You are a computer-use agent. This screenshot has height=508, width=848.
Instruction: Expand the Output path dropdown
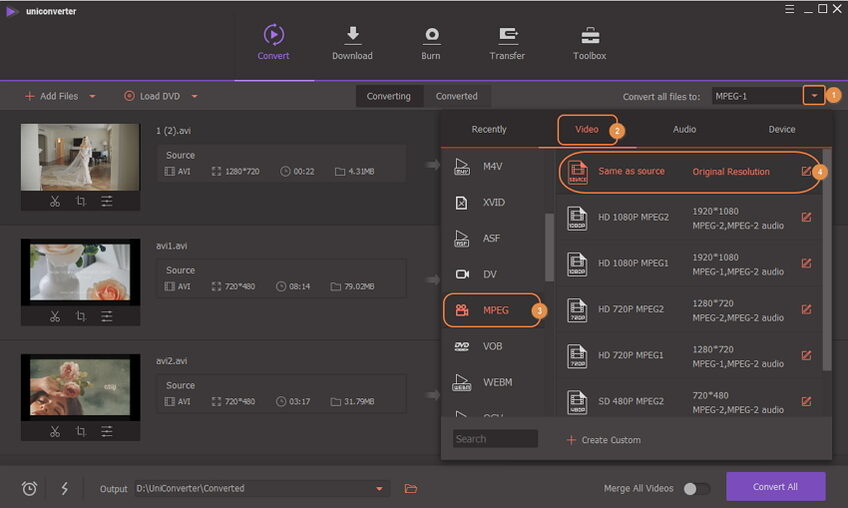click(x=380, y=489)
